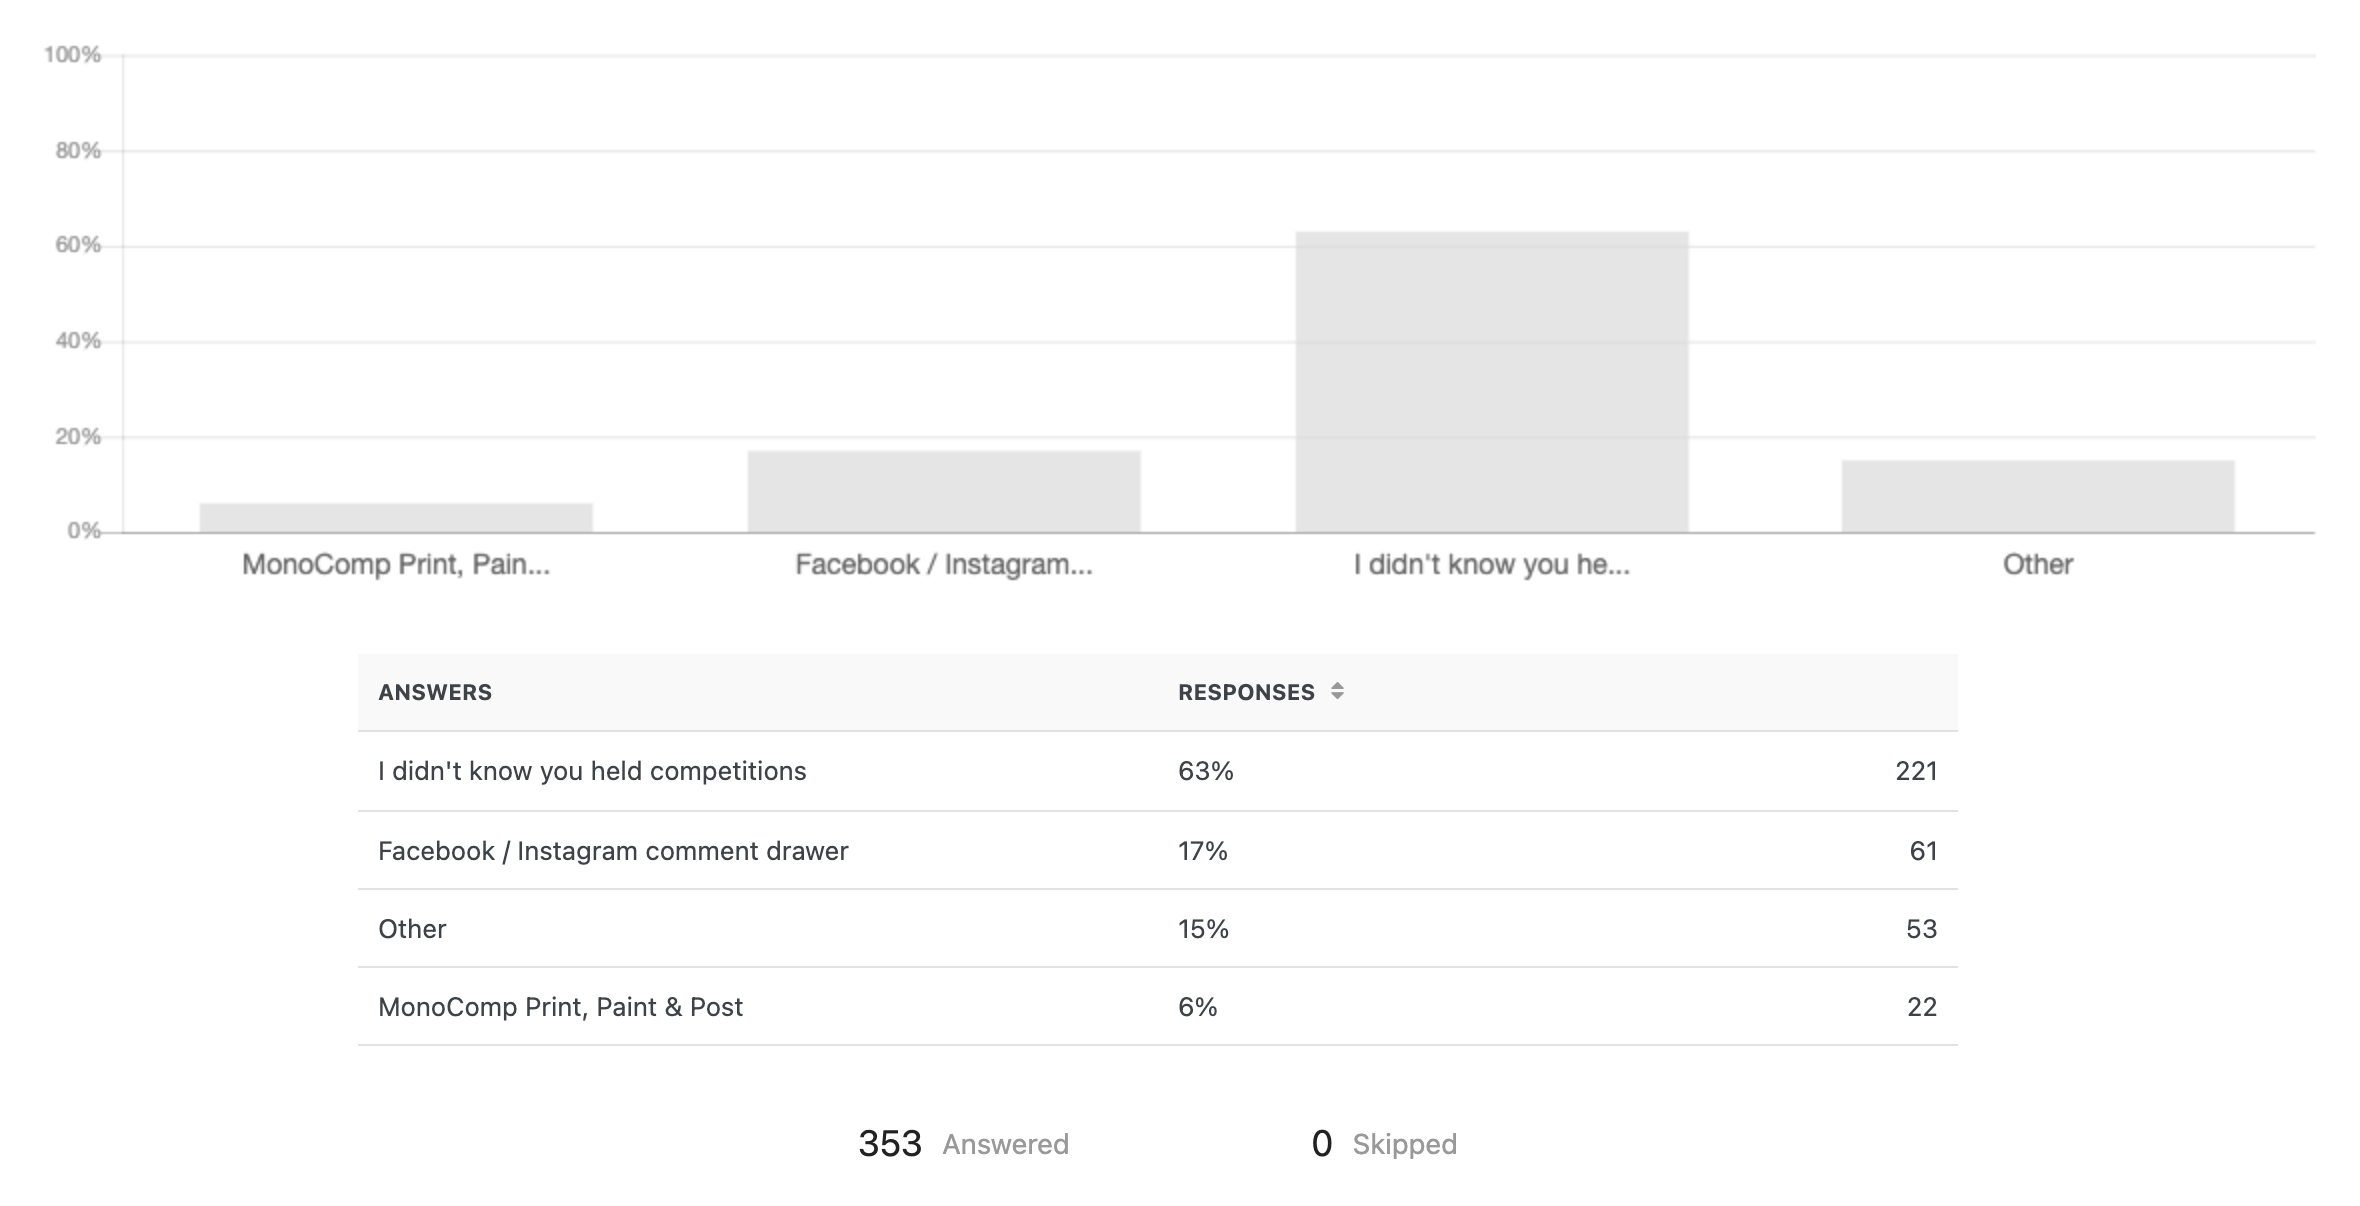Screen dimensions: 2360x1206
Task: Sort responses using the sort arrows icon
Action: 1337,691
